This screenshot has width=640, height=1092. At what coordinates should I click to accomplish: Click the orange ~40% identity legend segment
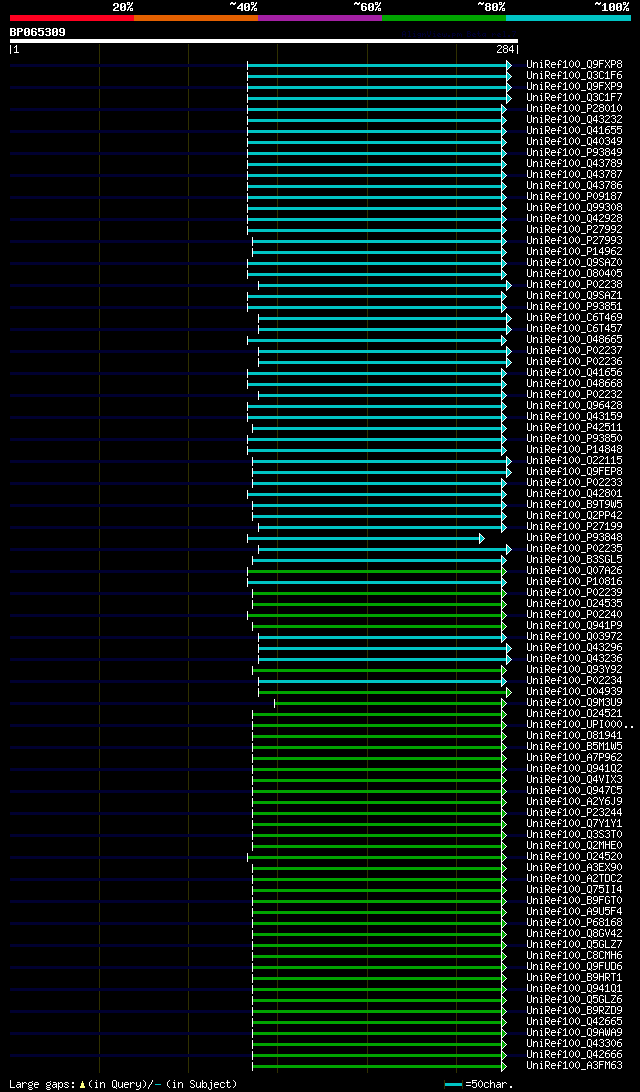[196, 17]
